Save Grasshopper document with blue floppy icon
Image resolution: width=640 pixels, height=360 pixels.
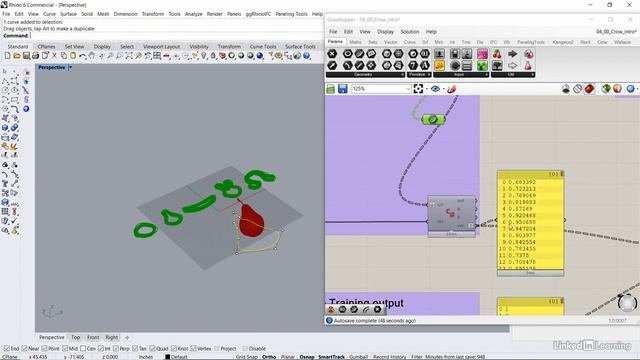(x=342, y=89)
